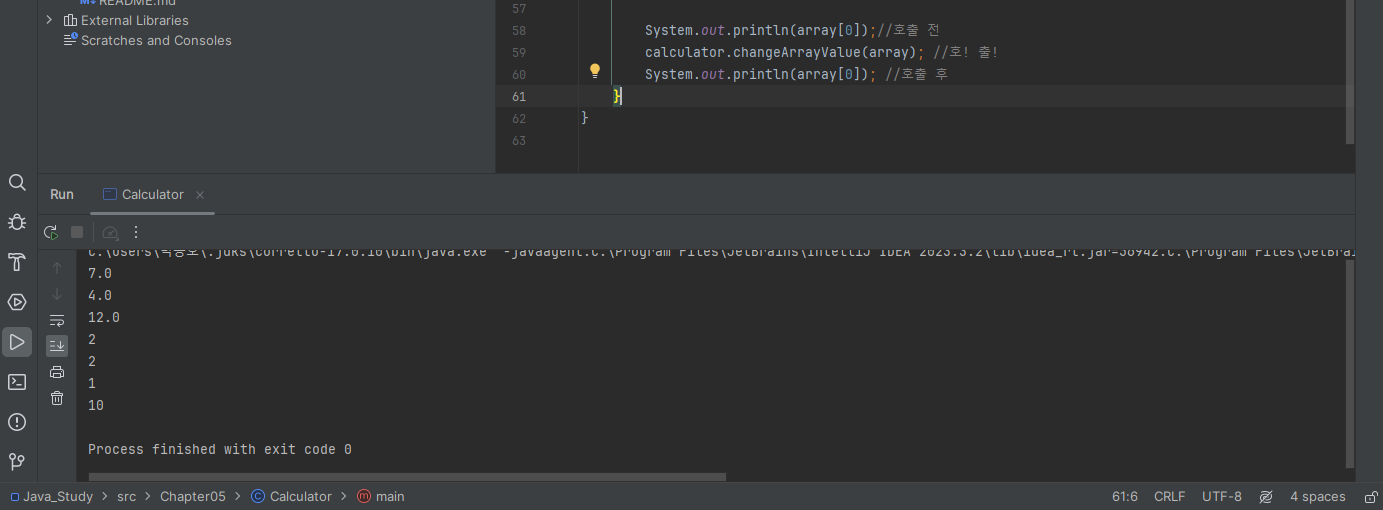Click src in the breadcrumb bar
Image resolution: width=1383 pixels, height=510 pixels.
[x=126, y=496]
